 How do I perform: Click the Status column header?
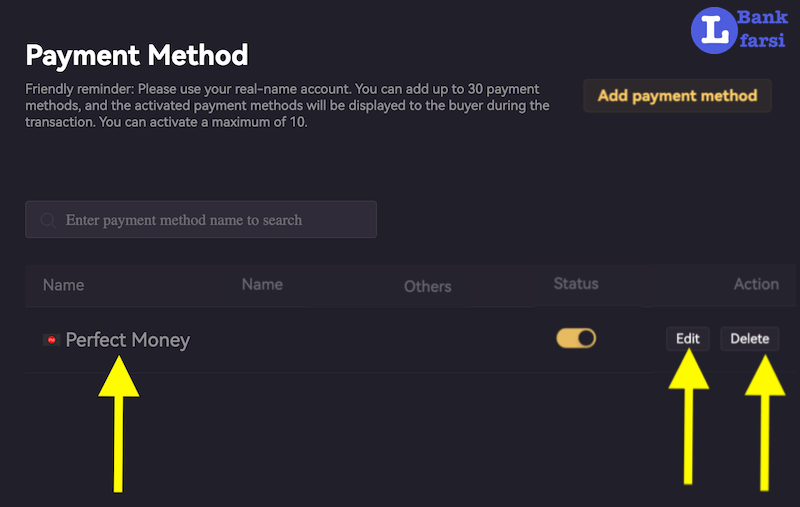point(576,284)
